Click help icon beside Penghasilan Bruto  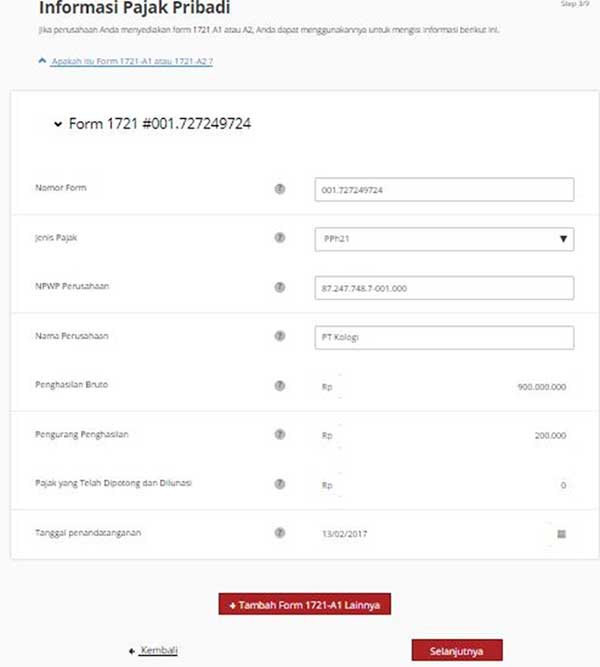[280, 386]
